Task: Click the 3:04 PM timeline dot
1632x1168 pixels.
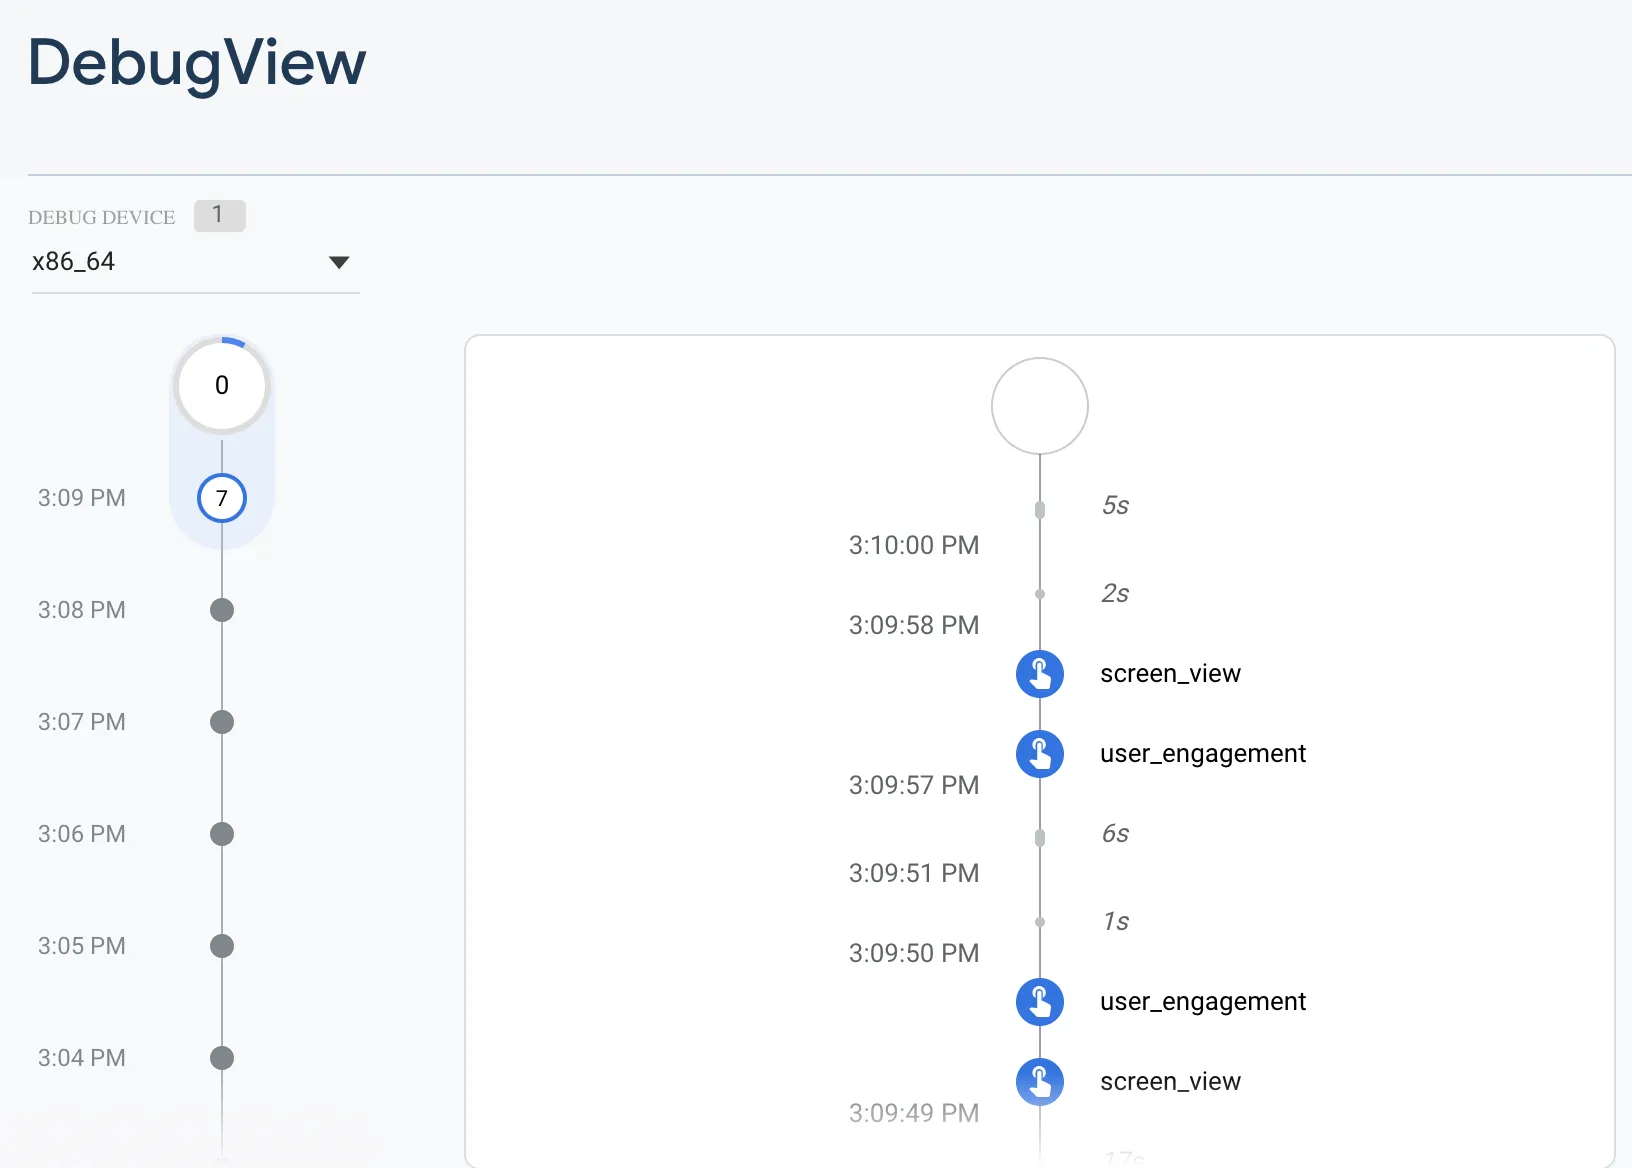Action: point(222,1058)
